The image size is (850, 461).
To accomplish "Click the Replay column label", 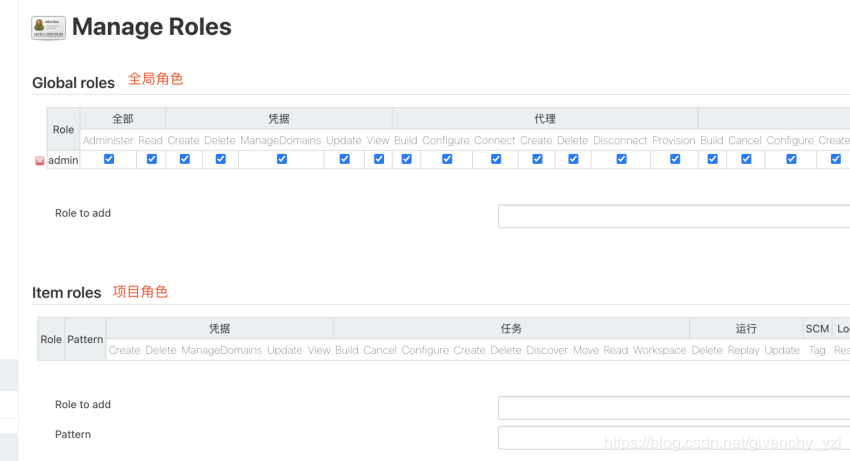I will pyautogui.click(x=743, y=350).
